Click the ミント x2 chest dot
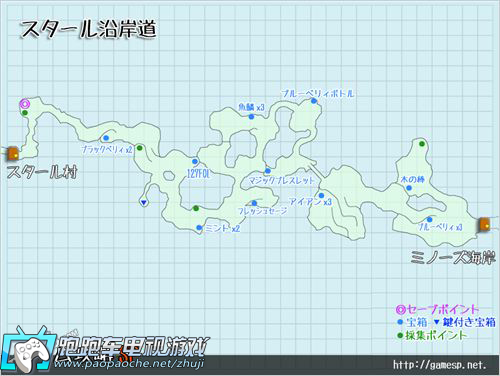500x376 pixels. [199, 228]
